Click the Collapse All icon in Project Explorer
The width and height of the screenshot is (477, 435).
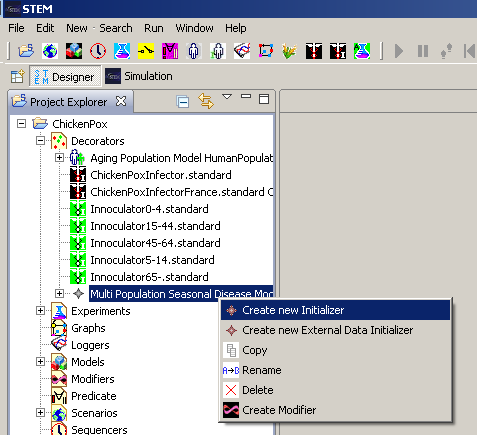(x=183, y=101)
